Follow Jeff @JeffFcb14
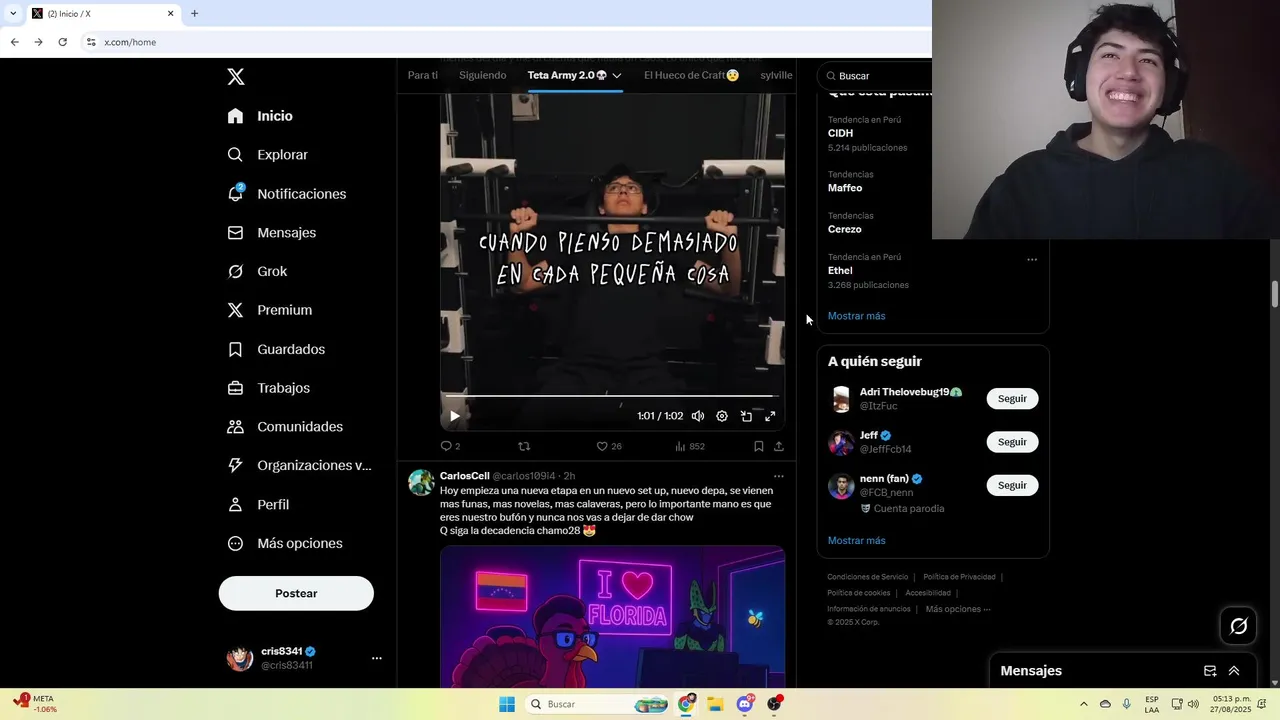 [1012, 442]
